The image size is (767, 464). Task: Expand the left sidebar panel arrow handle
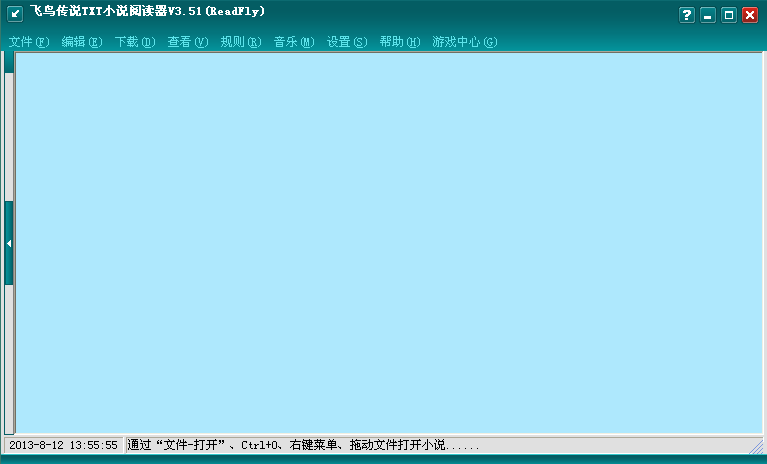point(9,243)
